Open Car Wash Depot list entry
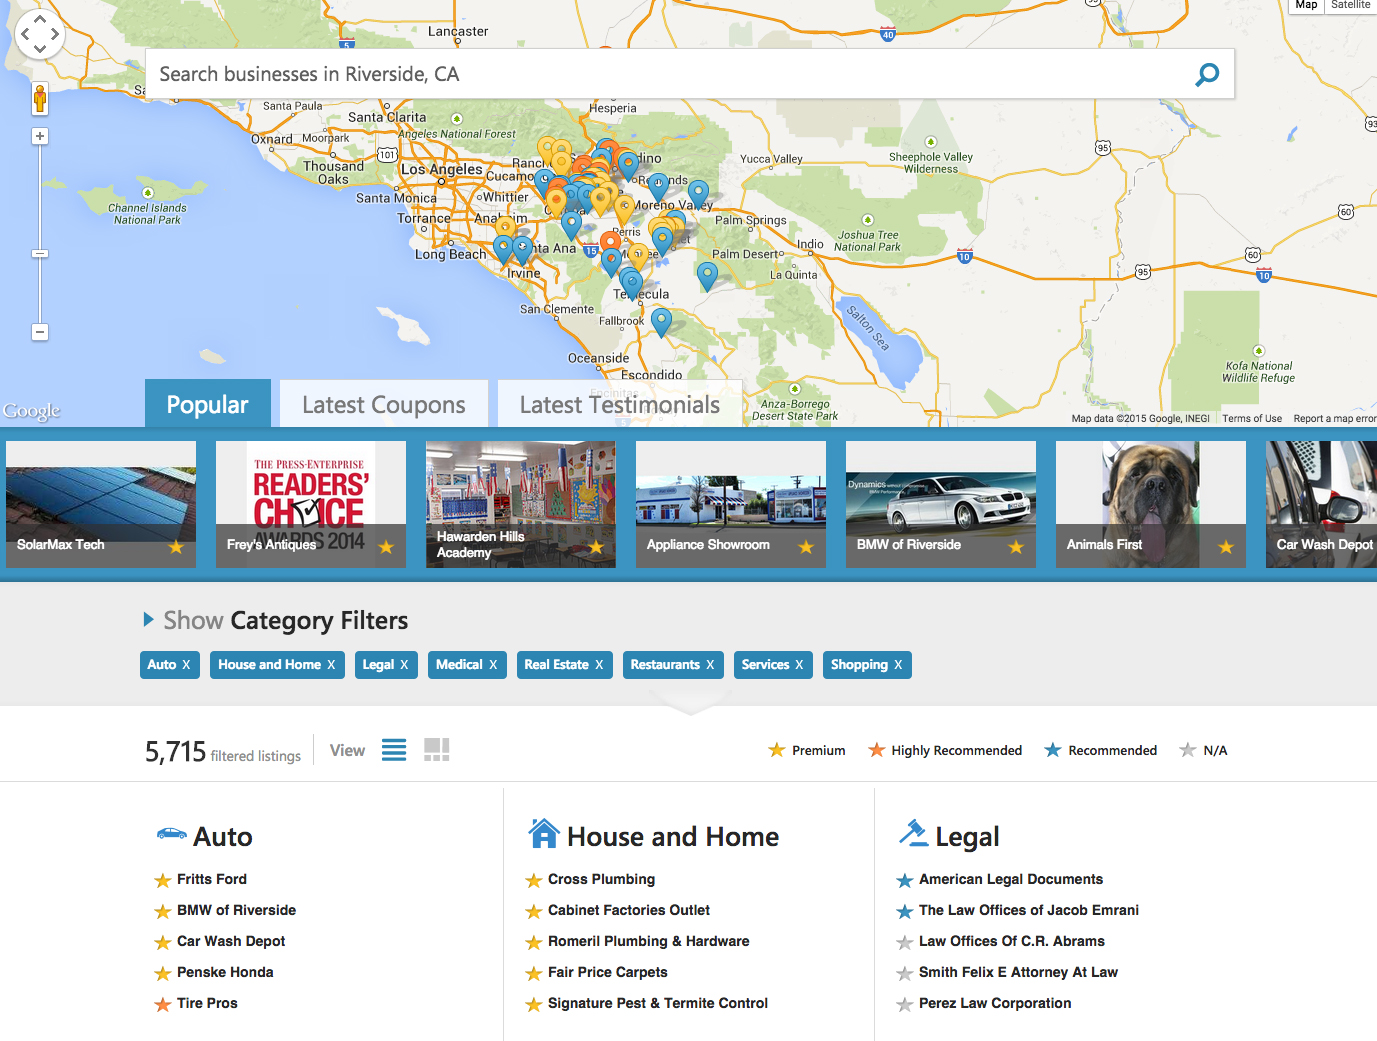The height and width of the screenshot is (1041, 1377). [231, 941]
